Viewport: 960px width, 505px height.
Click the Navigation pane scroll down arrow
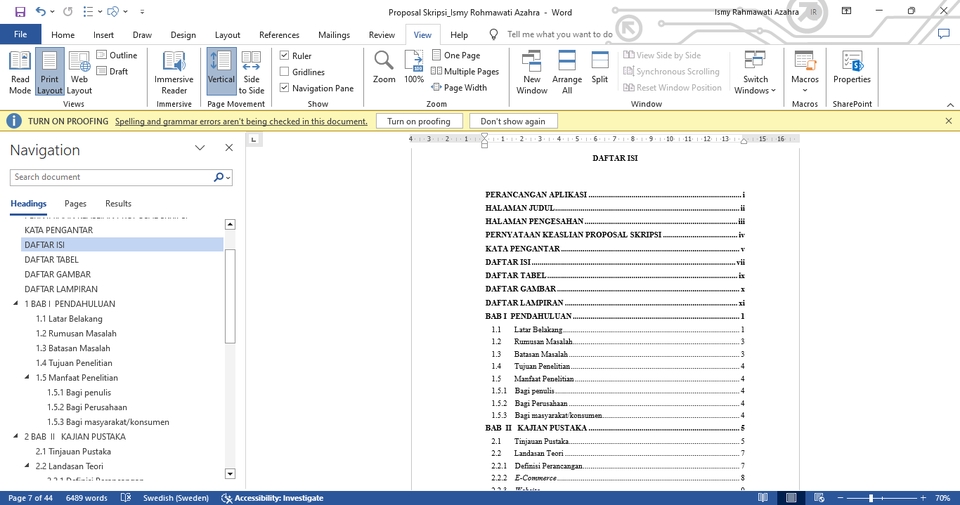pos(230,473)
